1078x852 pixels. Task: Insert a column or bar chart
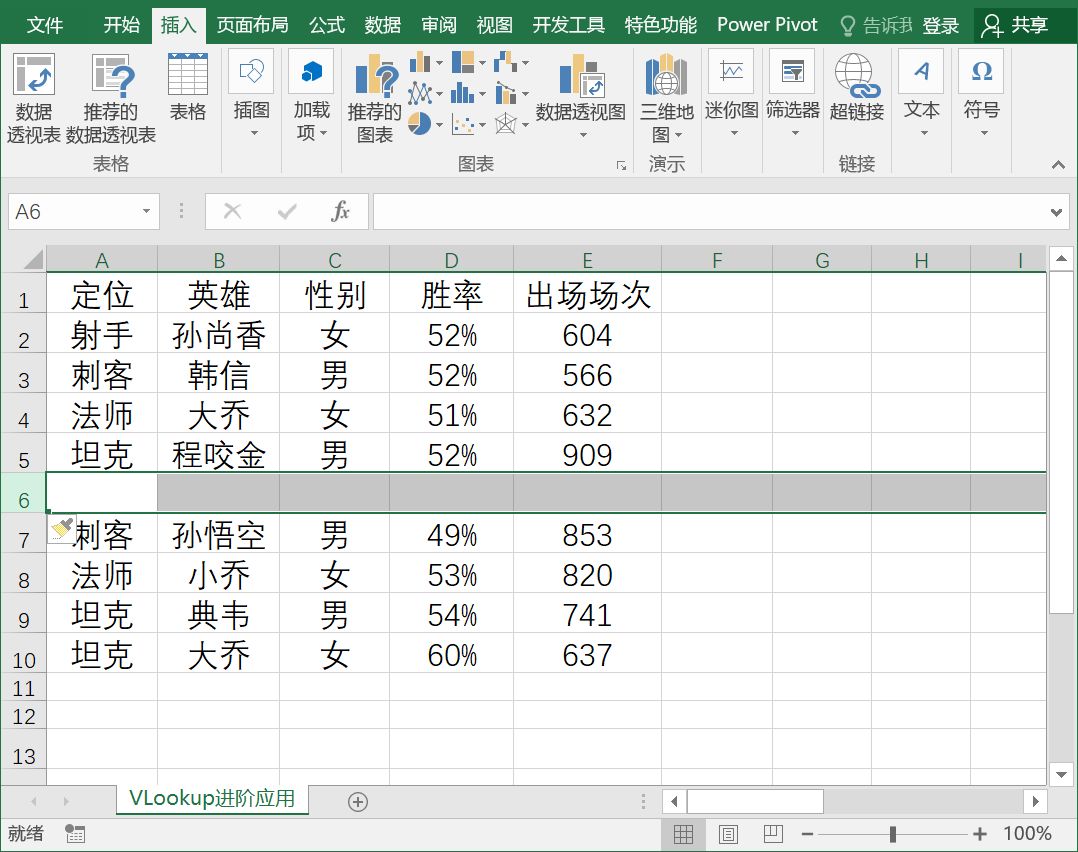pyautogui.click(x=420, y=63)
